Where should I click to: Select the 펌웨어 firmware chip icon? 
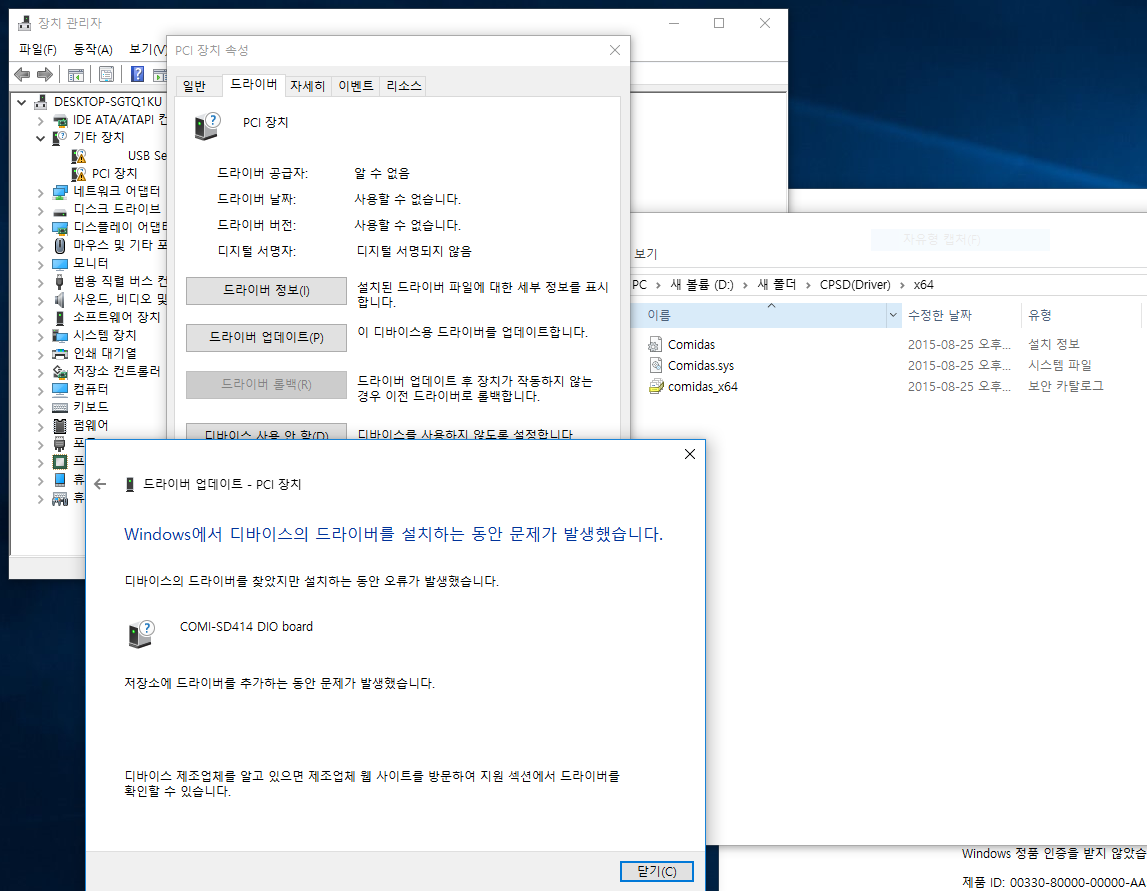[60, 426]
